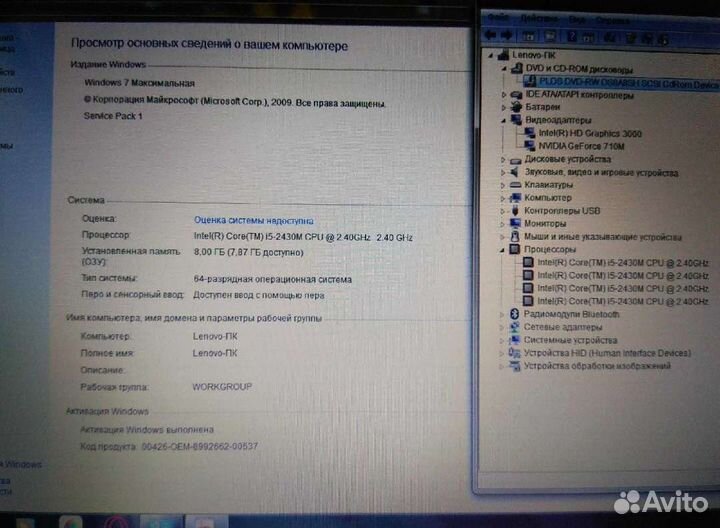720x528 pixels.
Task: Open the Файл menu in Device Manager
Action: coord(499,18)
